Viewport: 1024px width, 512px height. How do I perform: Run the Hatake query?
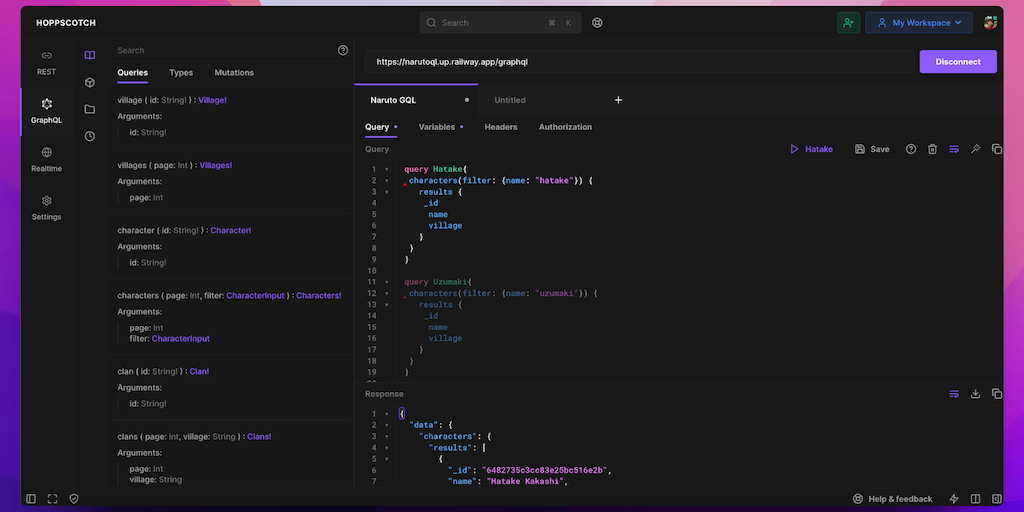pos(811,149)
